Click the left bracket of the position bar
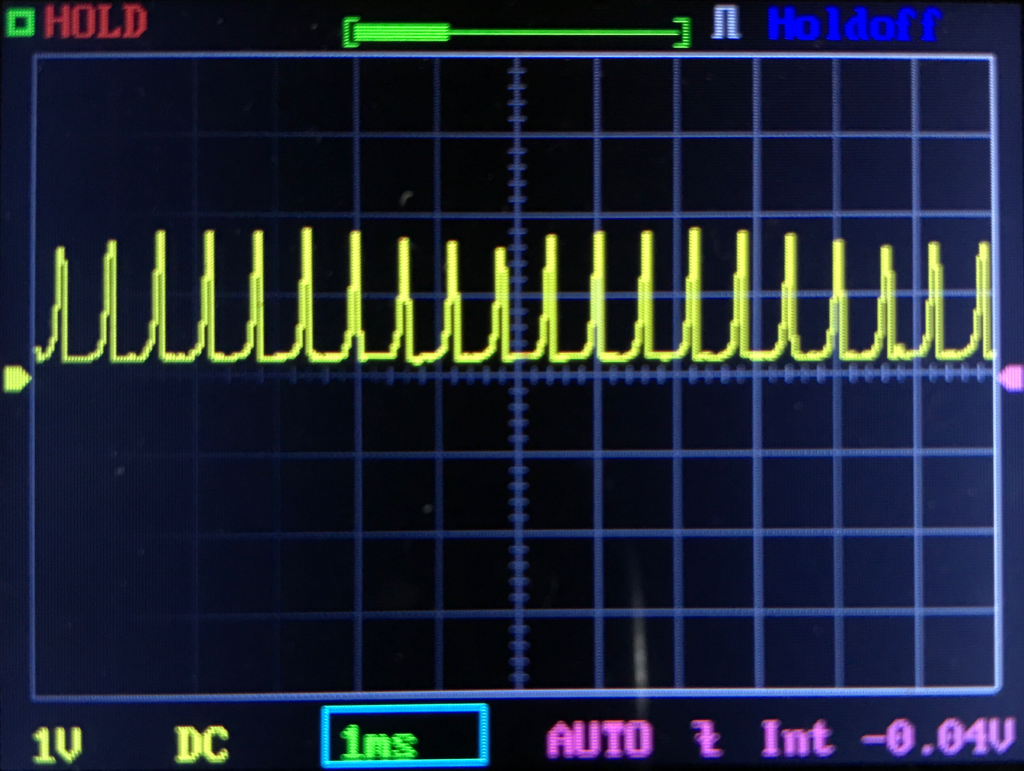The image size is (1024, 771). [x=350, y=31]
